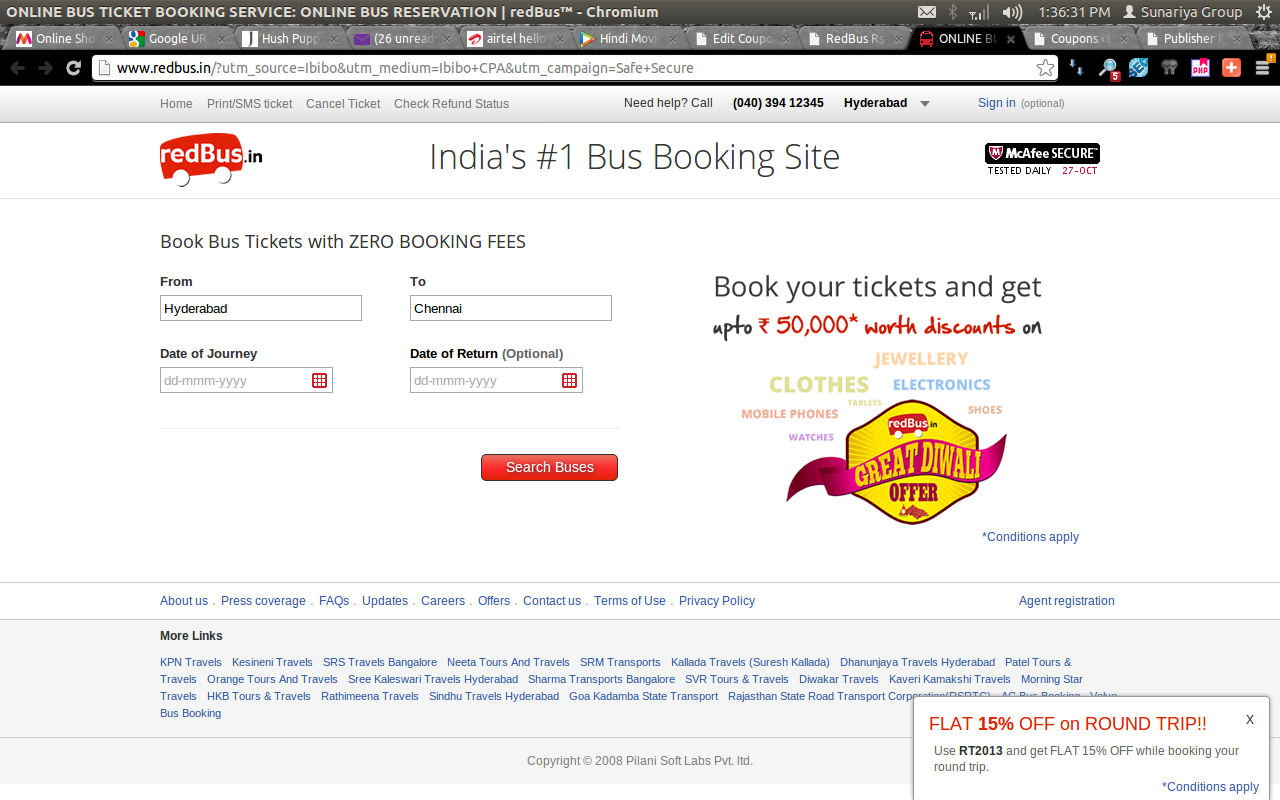The height and width of the screenshot is (800, 1280).
Task: Open the Bluetooth indicator in top panel
Action: coord(953,12)
